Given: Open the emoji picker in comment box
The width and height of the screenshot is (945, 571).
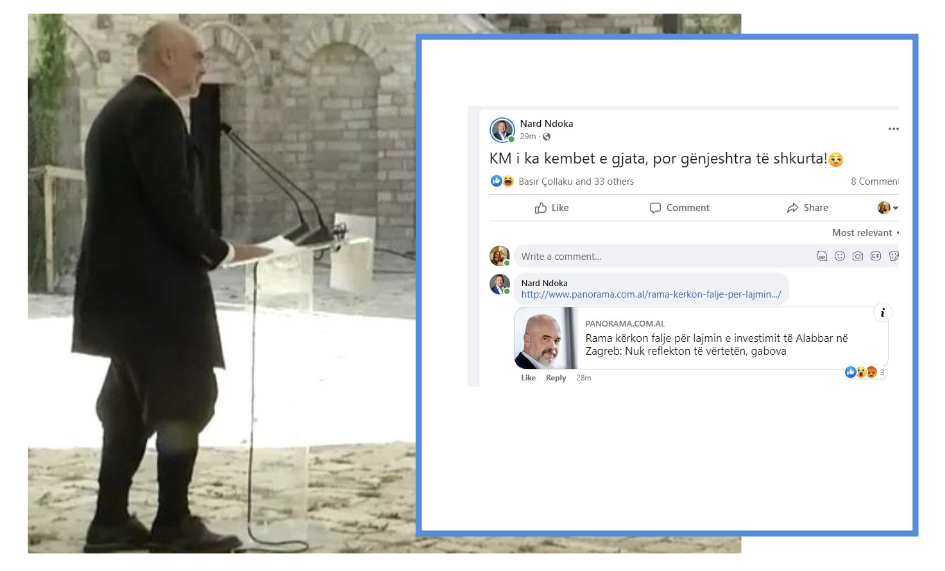Looking at the screenshot, I should coord(840,256).
